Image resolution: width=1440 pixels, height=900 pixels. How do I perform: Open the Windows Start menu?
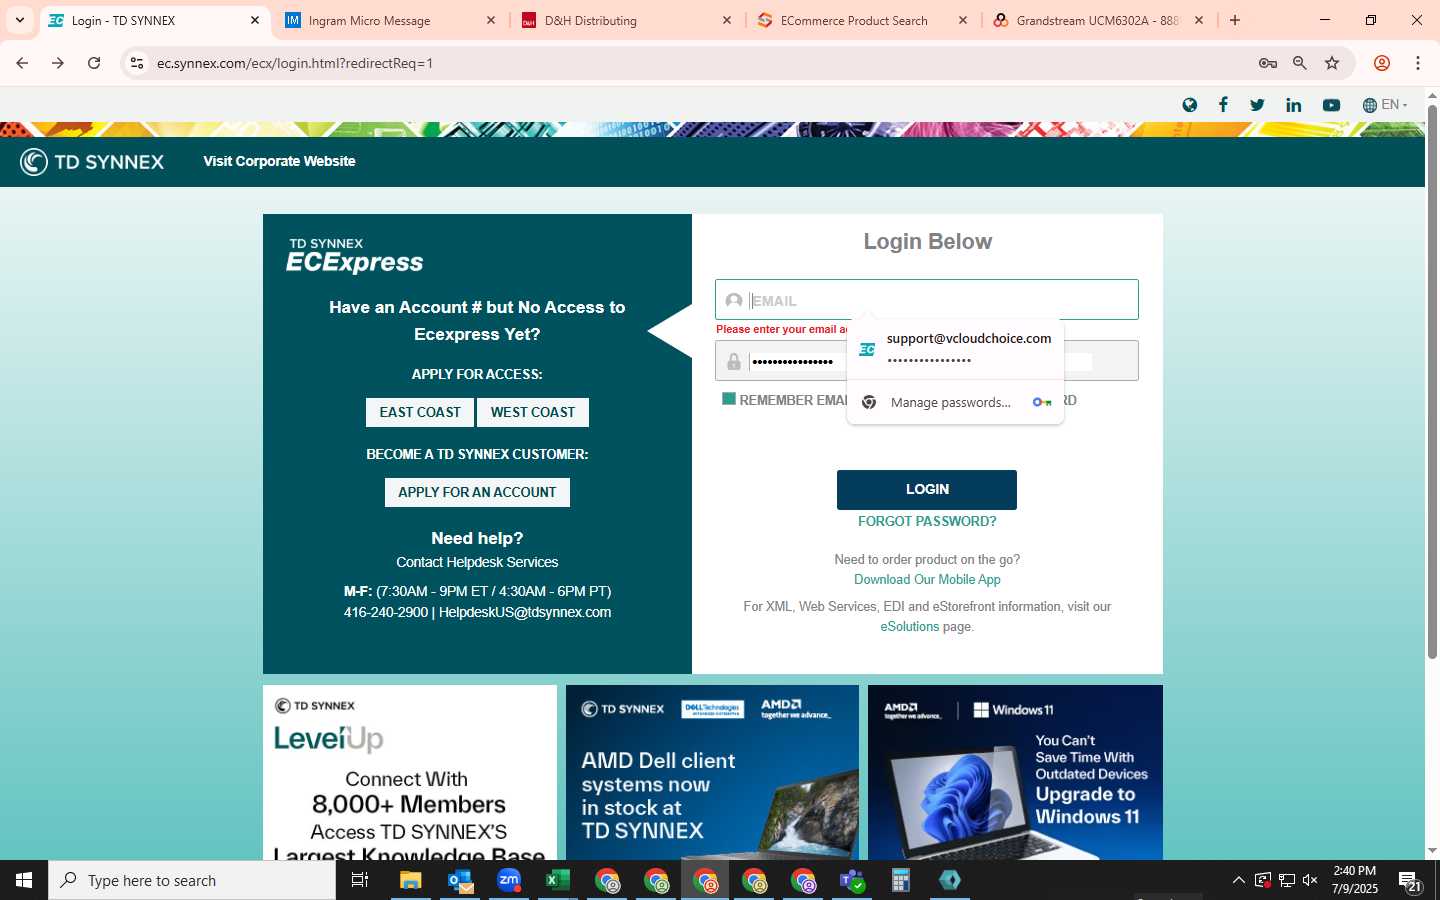24,880
